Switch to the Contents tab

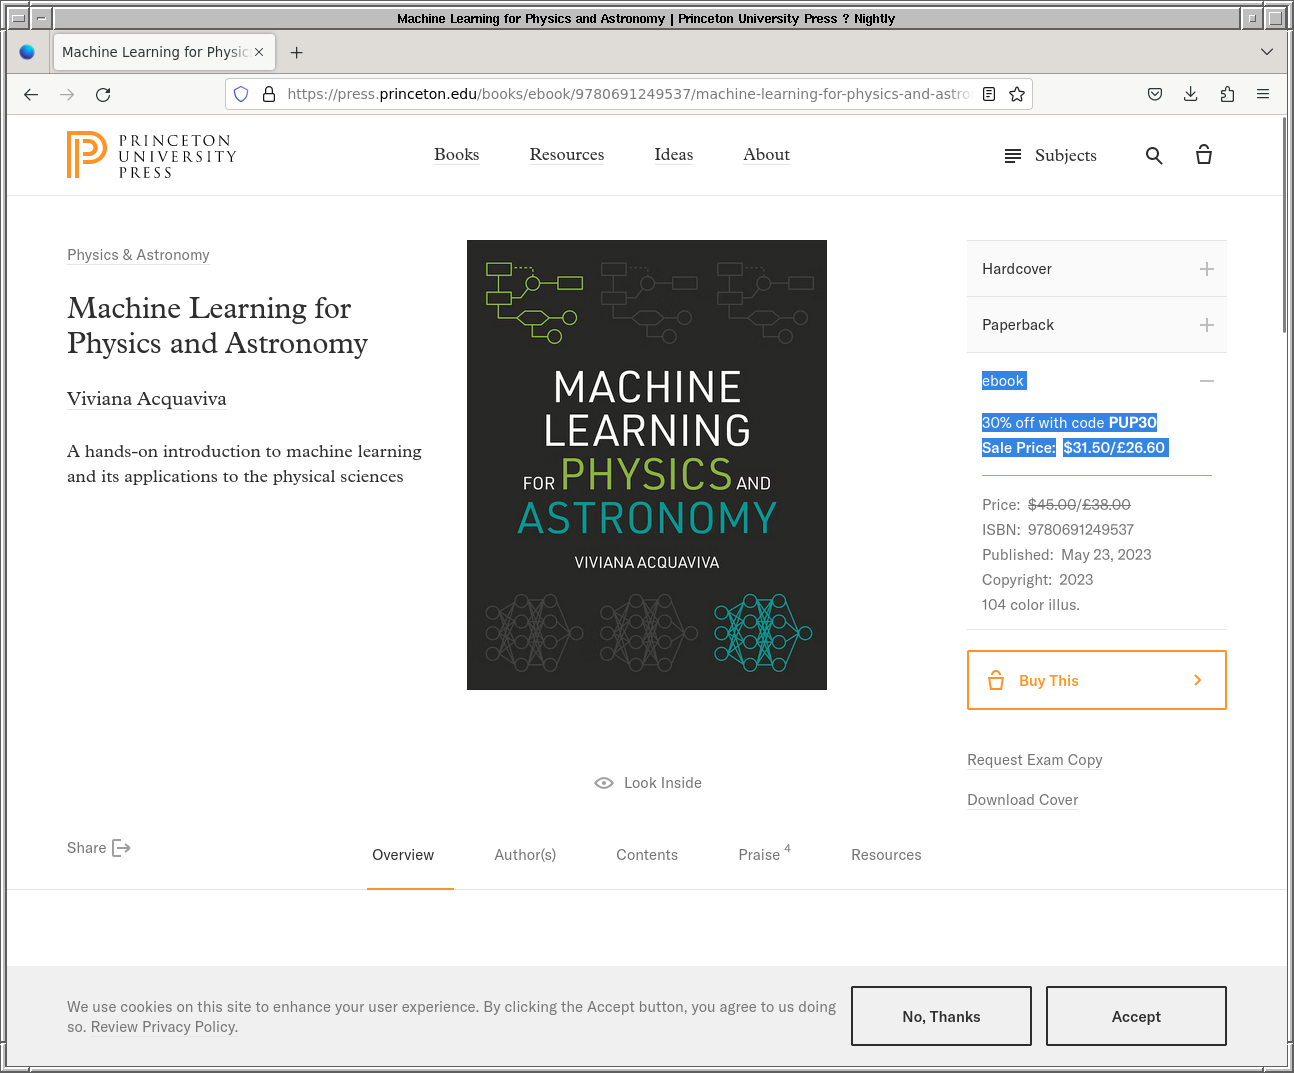tap(647, 855)
